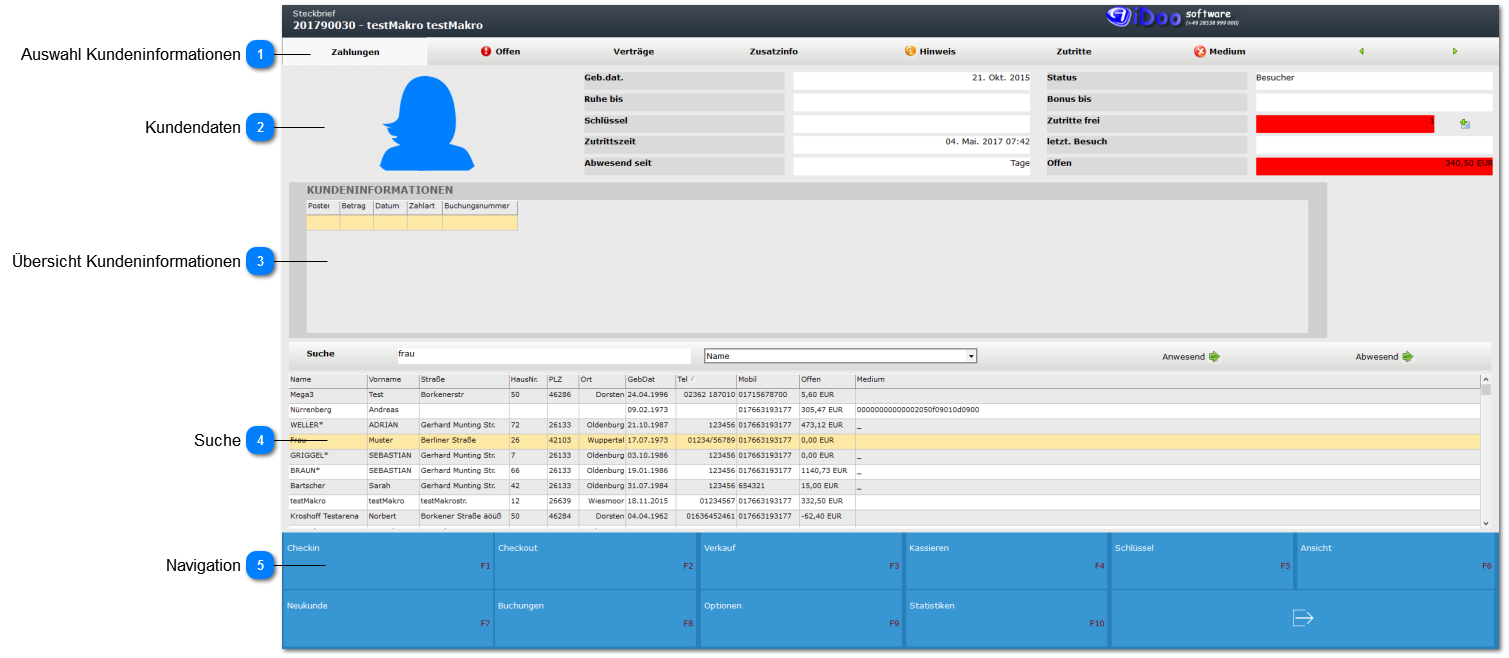
Task: Switch to the Zahlungen tab
Action: (x=355, y=52)
